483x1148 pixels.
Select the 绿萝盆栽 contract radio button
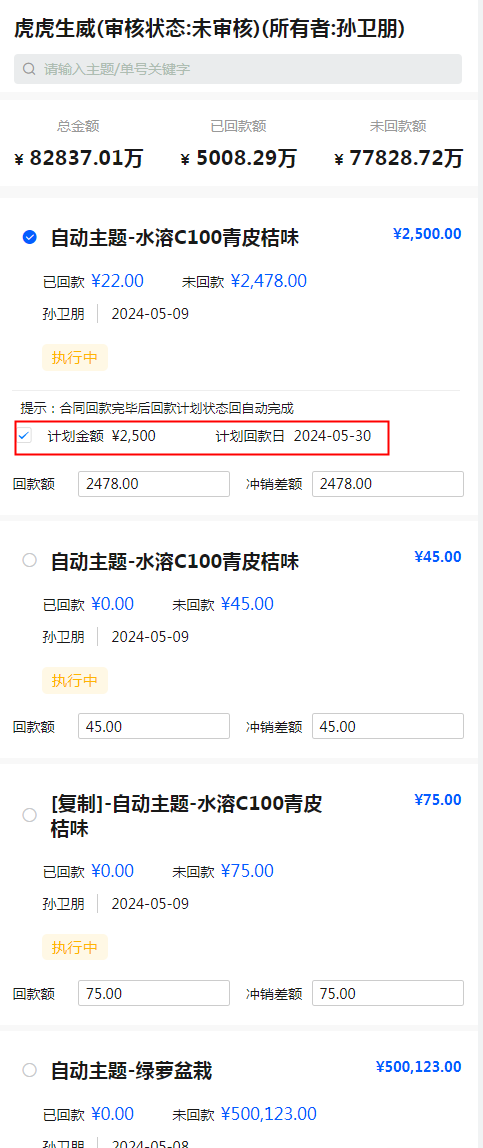pos(29,1070)
